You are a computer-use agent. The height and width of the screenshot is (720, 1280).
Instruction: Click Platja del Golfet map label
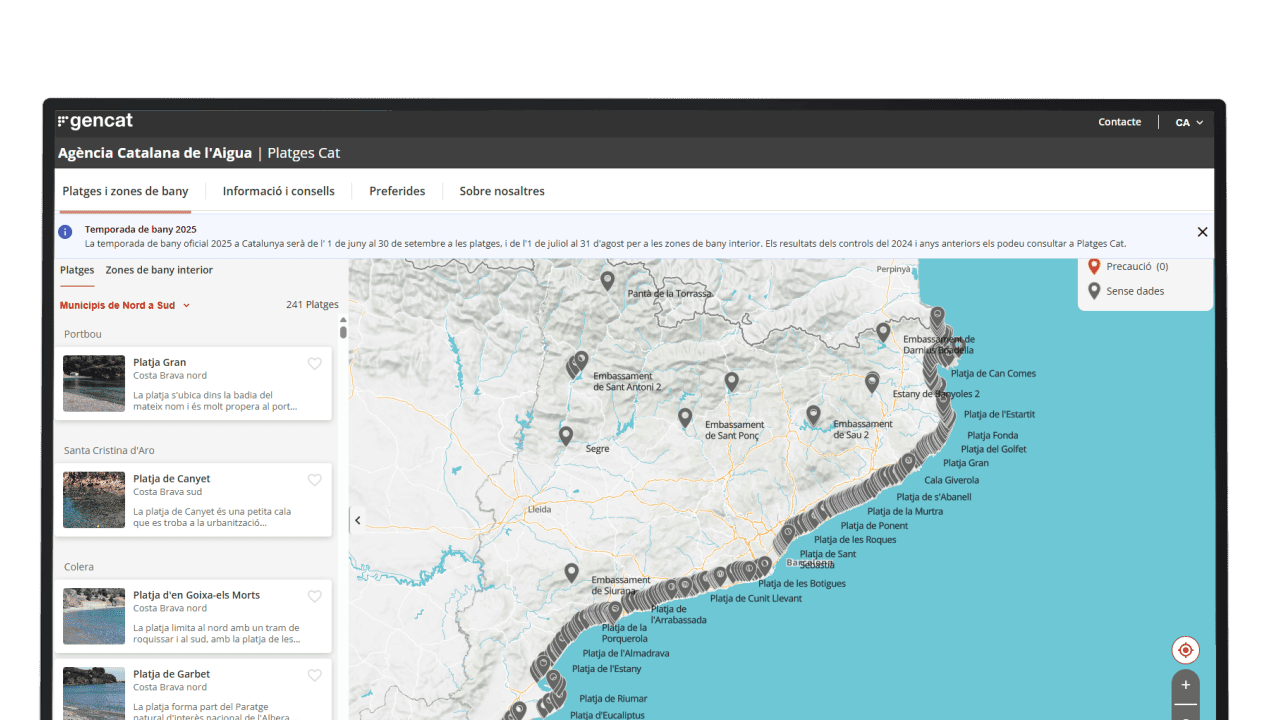click(x=993, y=449)
